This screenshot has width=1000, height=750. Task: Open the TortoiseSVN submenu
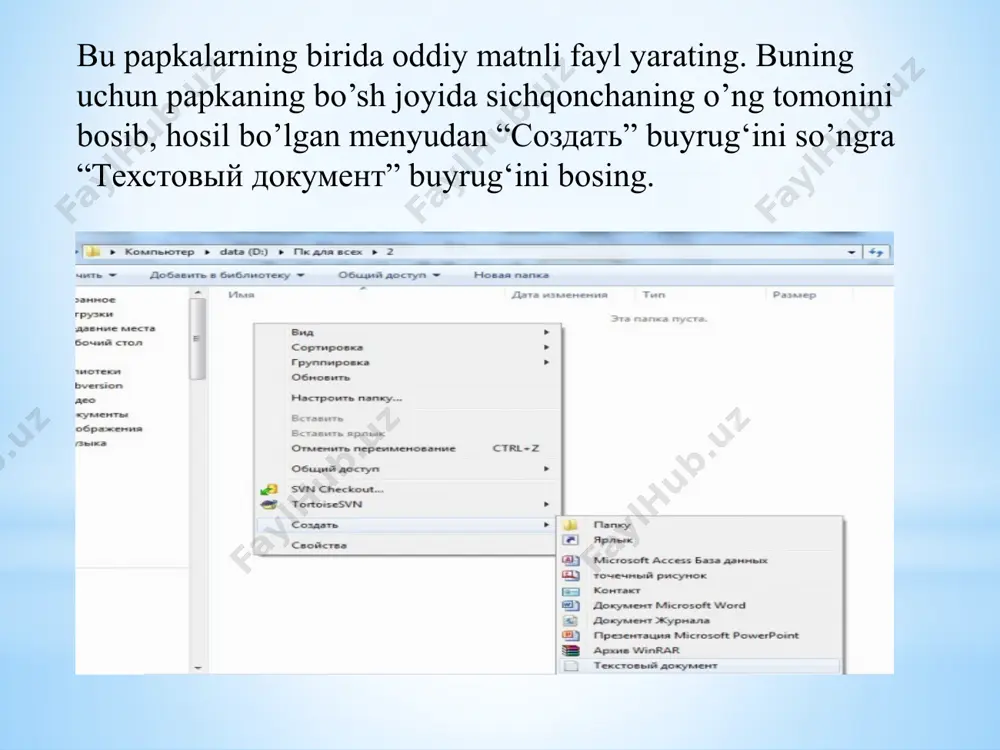408,504
